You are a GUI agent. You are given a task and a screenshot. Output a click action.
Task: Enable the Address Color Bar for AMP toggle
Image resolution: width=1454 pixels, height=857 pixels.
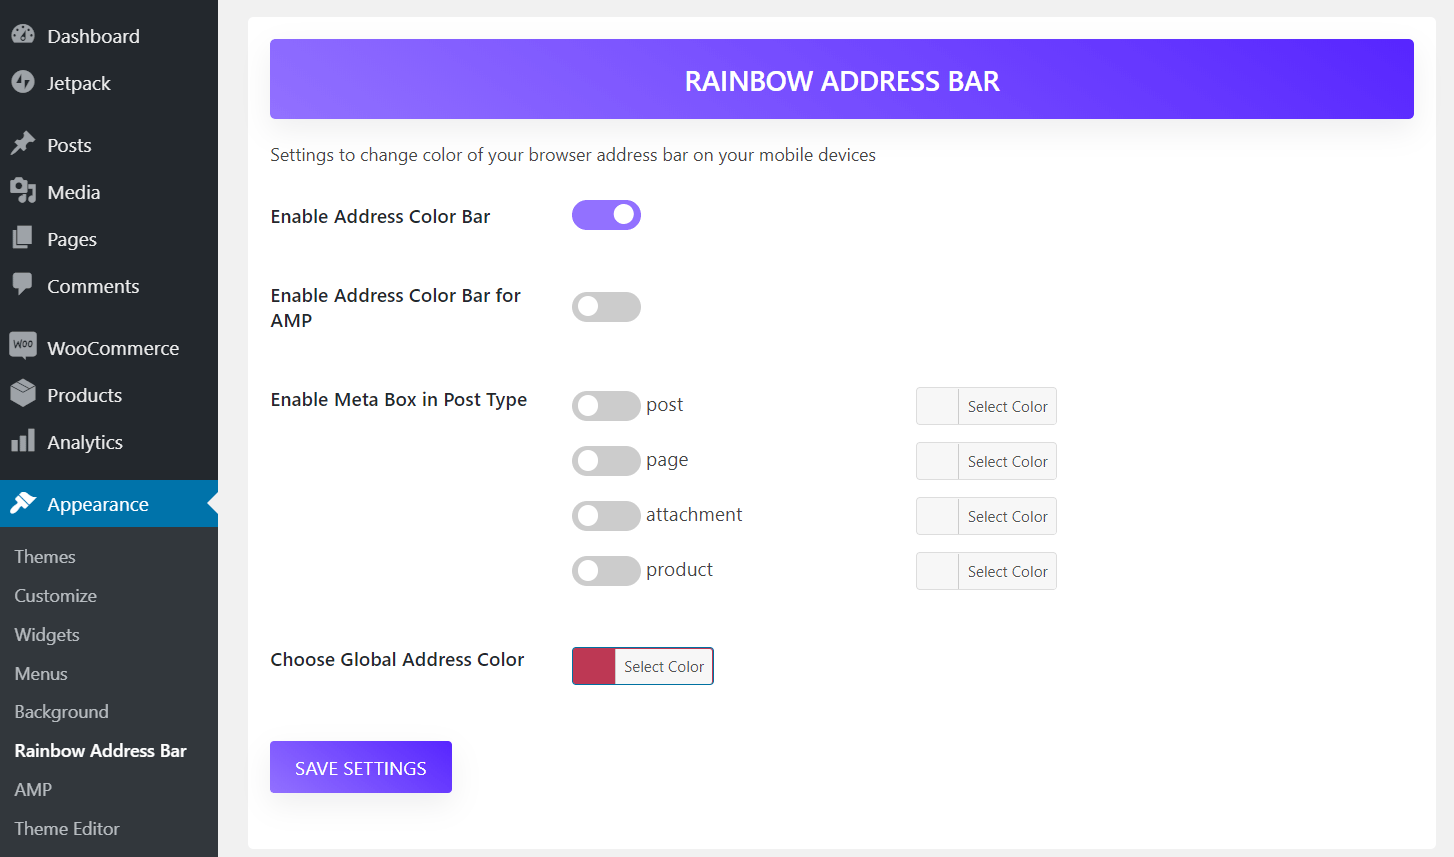606,307
